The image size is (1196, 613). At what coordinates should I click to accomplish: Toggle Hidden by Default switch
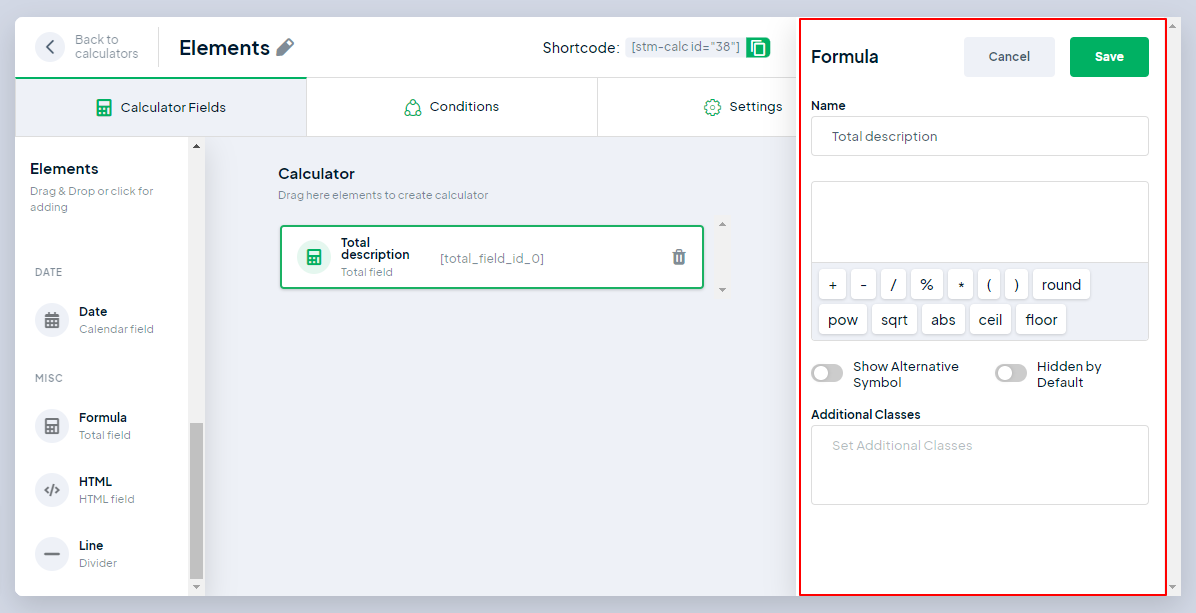[x=1010, y=373]
